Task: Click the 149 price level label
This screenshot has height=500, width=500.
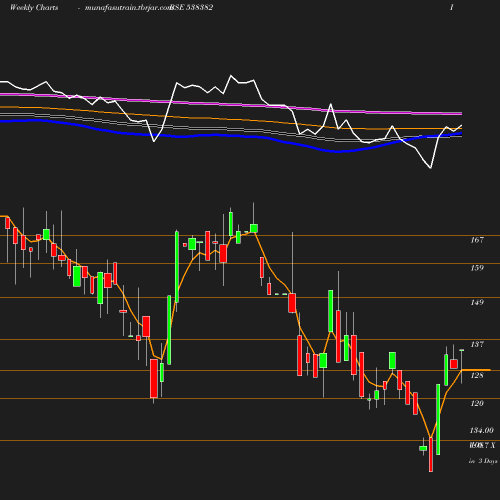Action: tap(477, 302)
